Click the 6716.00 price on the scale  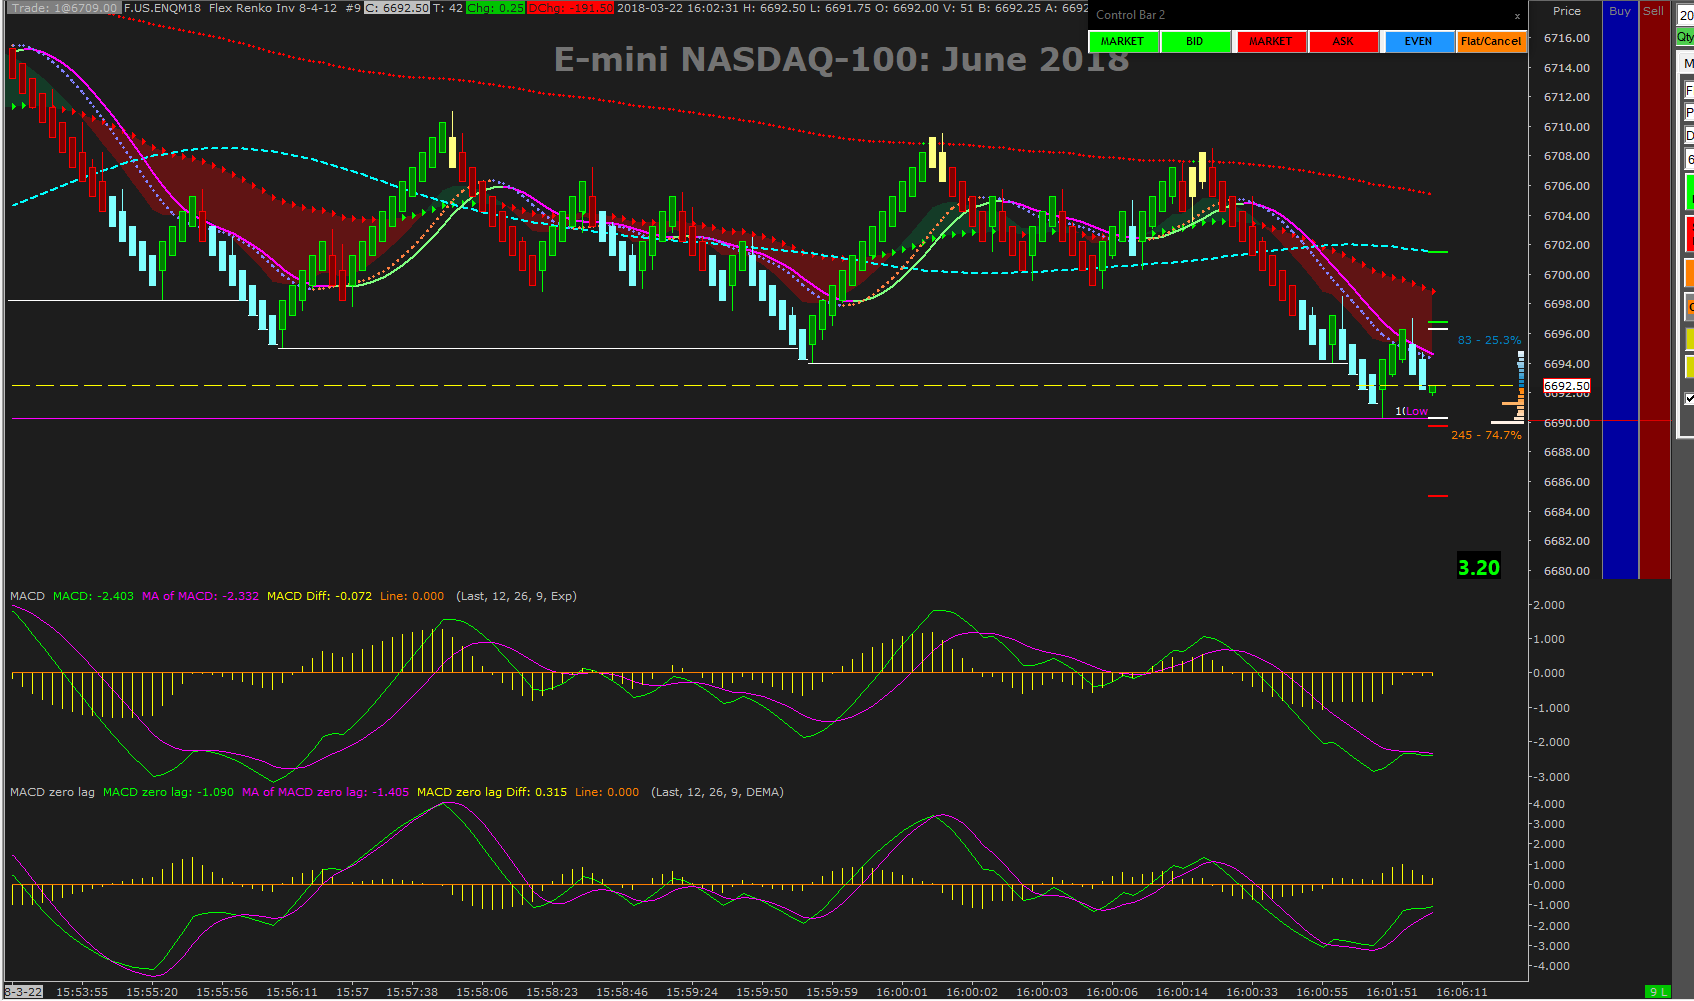coord(1567,38)
